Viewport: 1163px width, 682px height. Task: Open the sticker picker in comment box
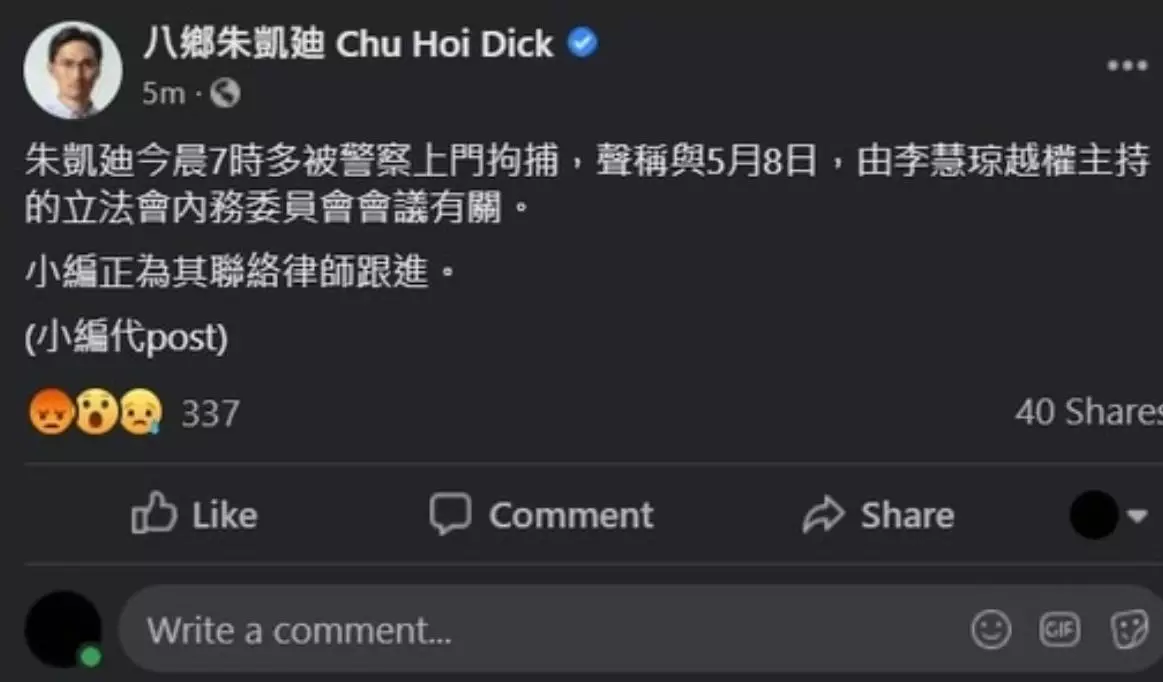point(1130,630)
